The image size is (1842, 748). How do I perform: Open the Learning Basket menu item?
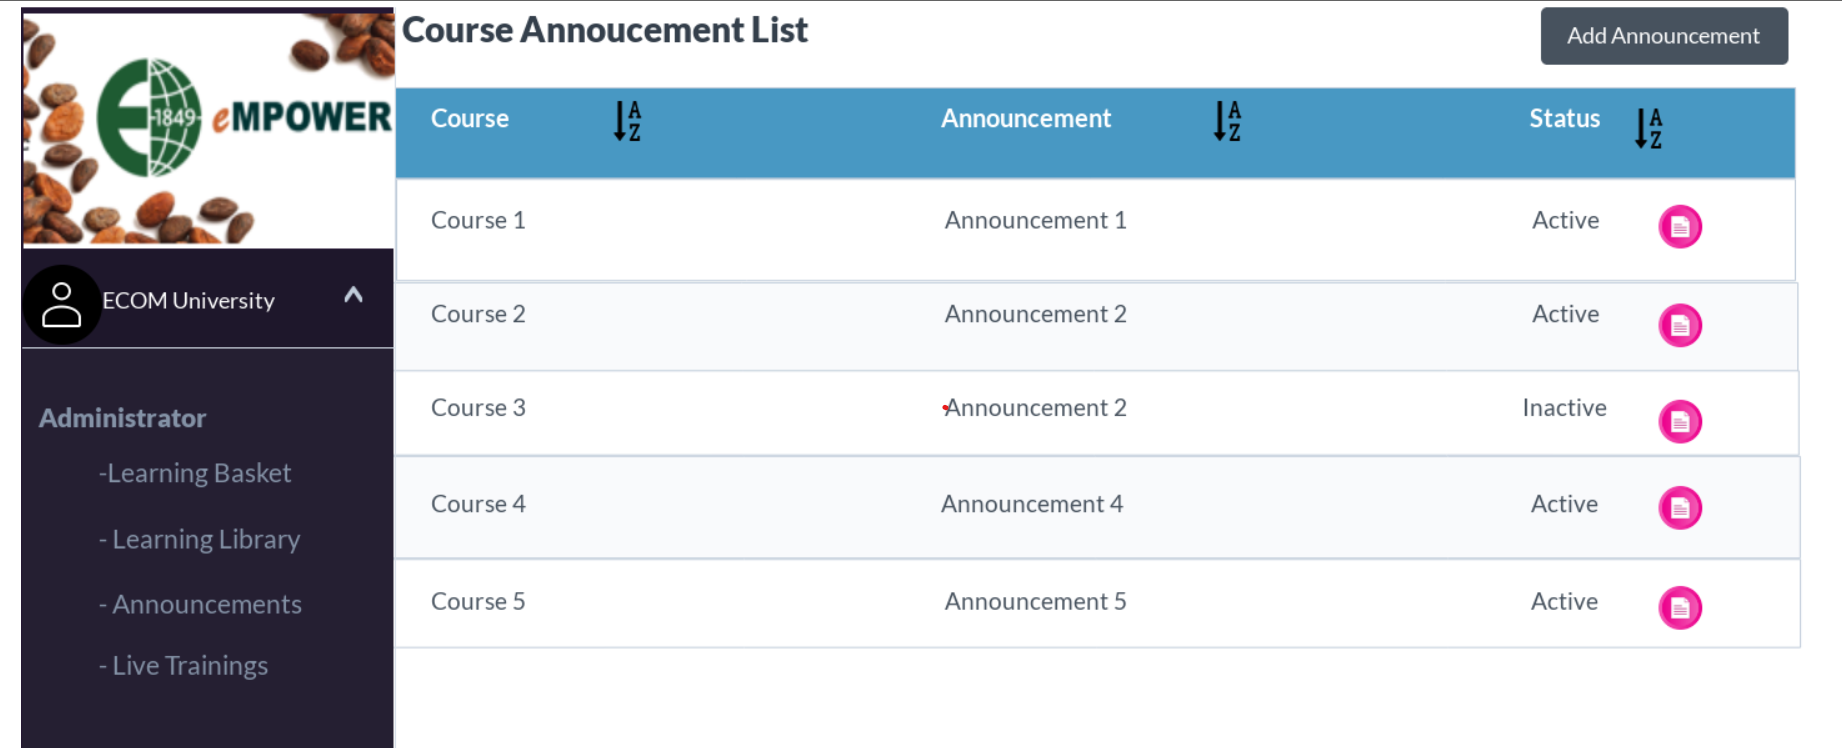(x=195, y=473)
